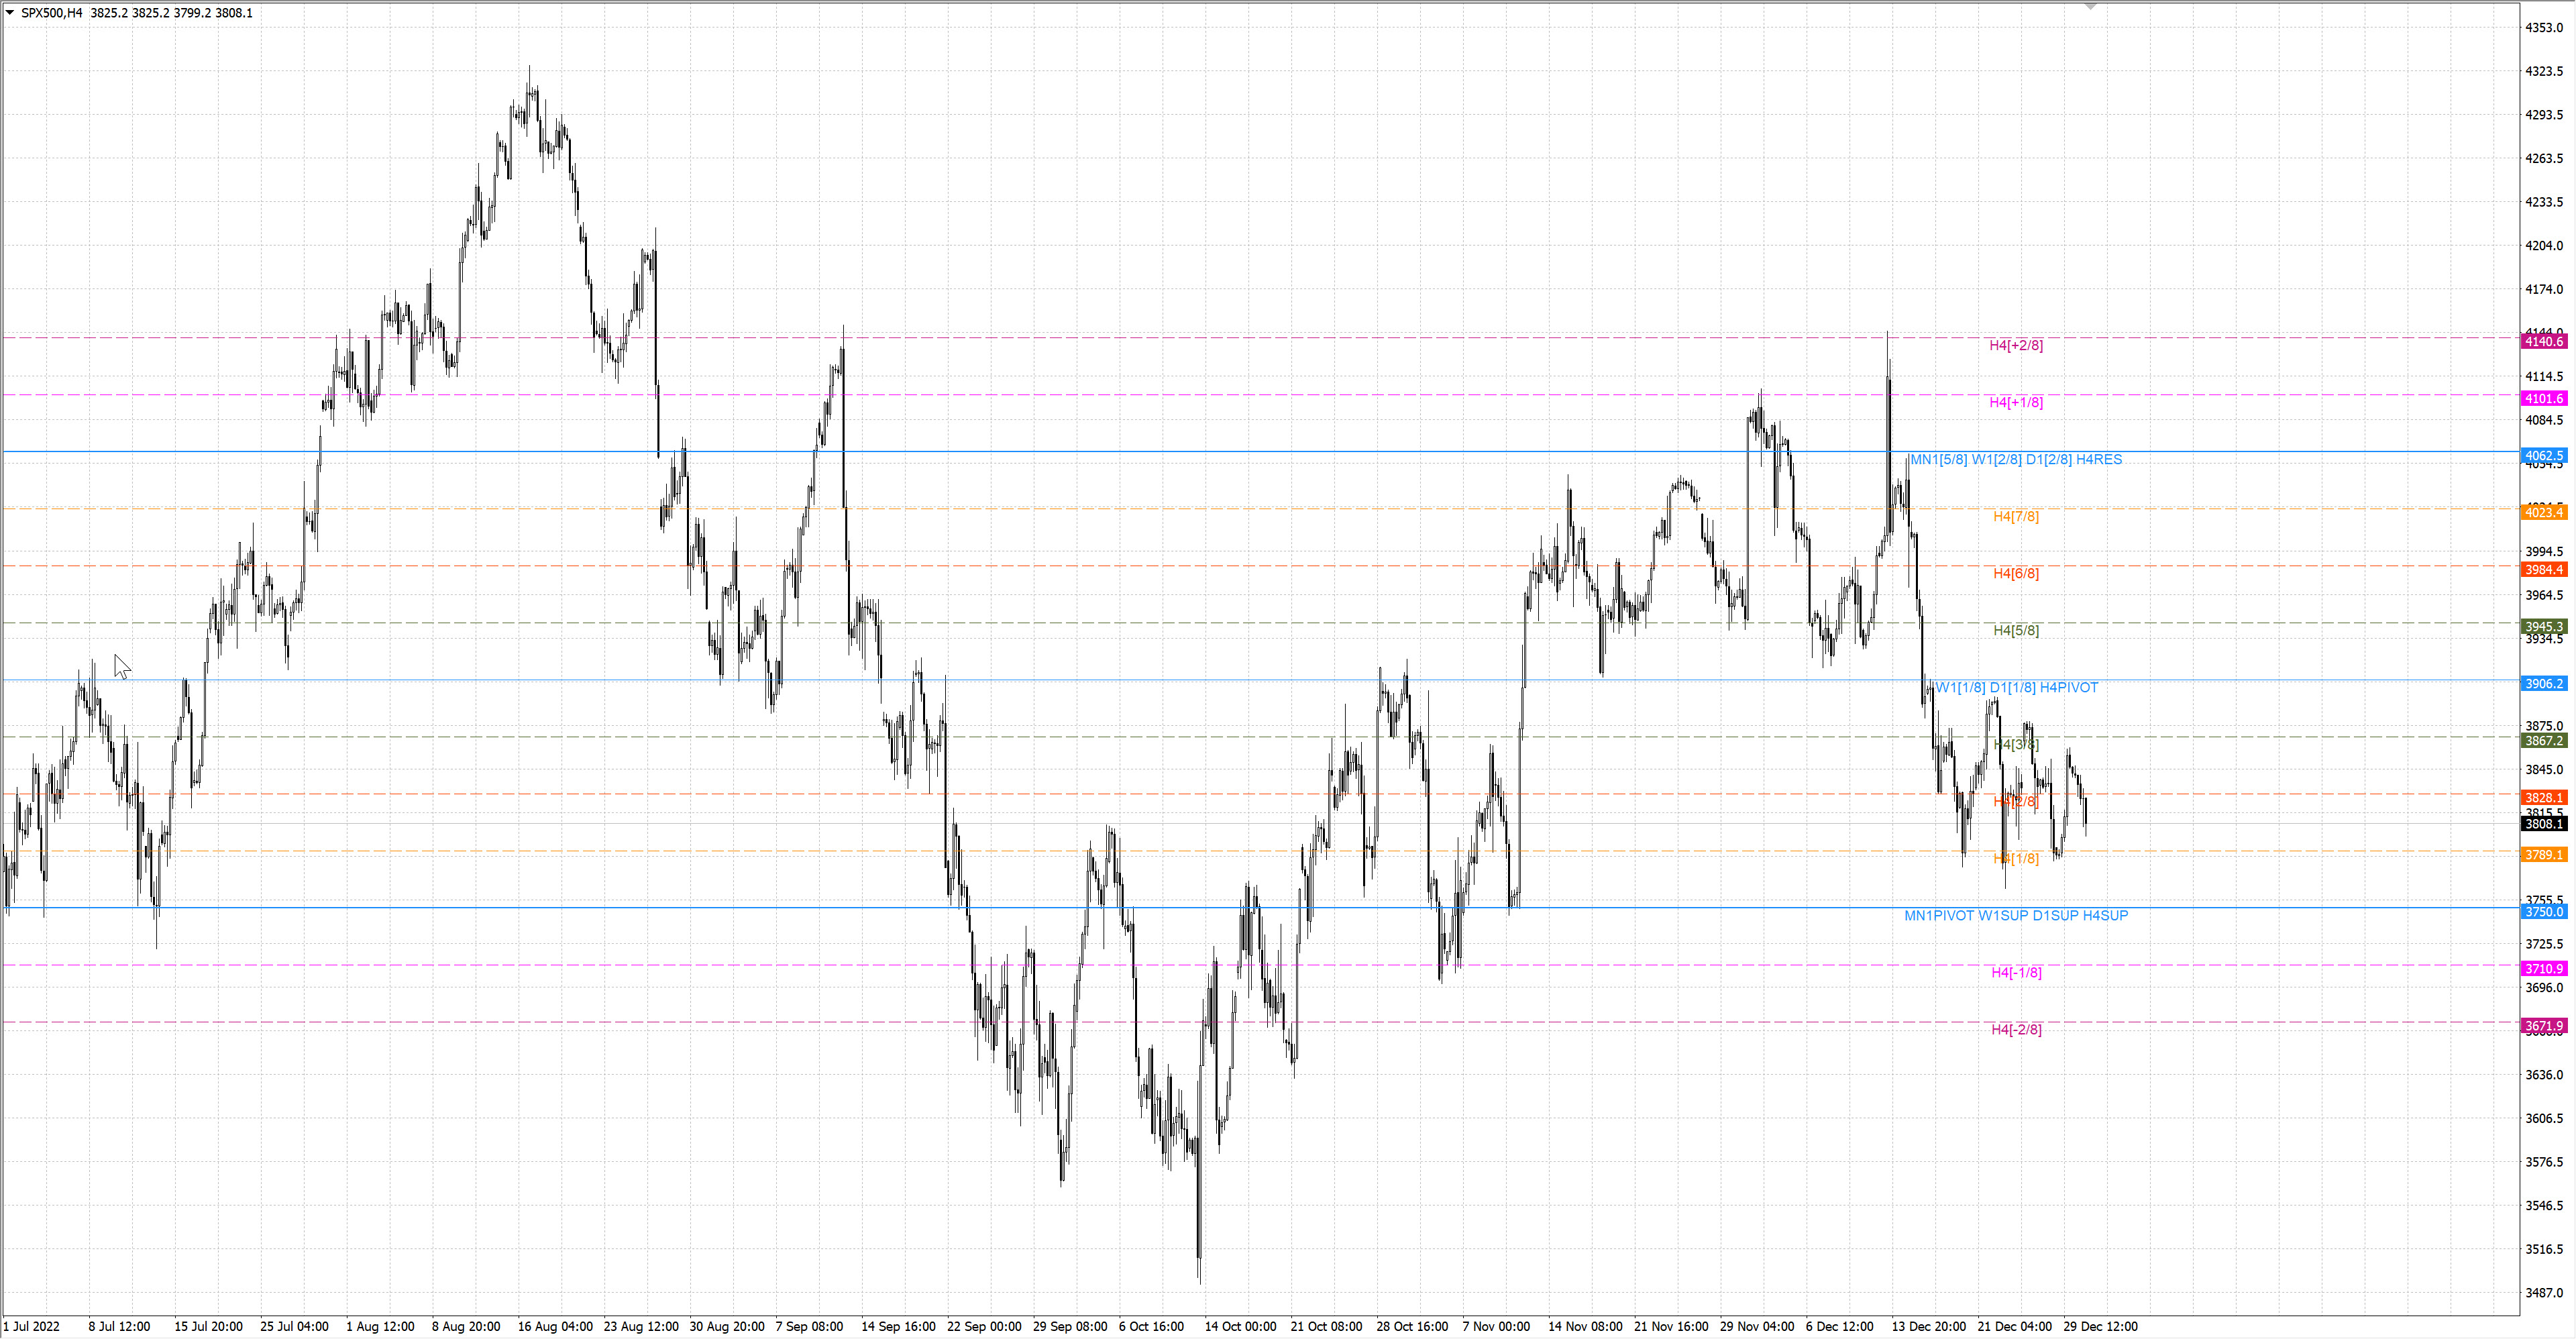Image resolution: width=2576 pixels, height=1339 pixels.
Task: Select the H4[2/8] level label
Action: click(2016, 801)
